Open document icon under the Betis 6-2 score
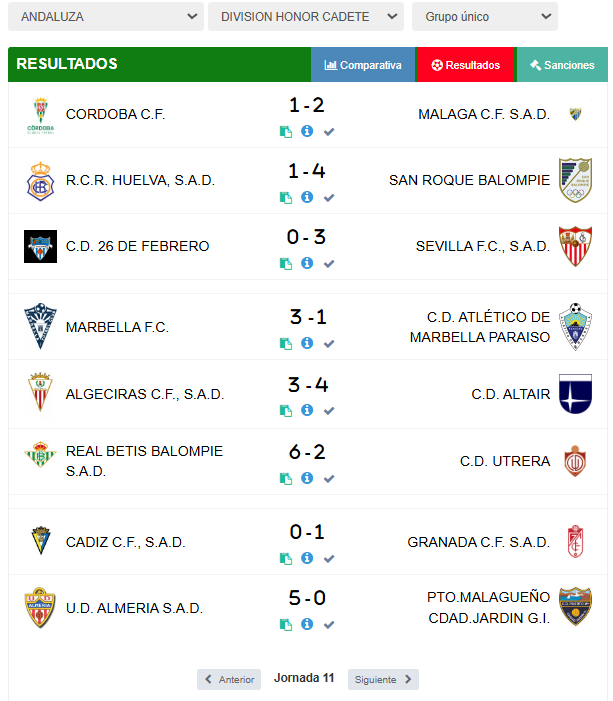The height and width of the screenshot is (701, 613). (286, 478)
